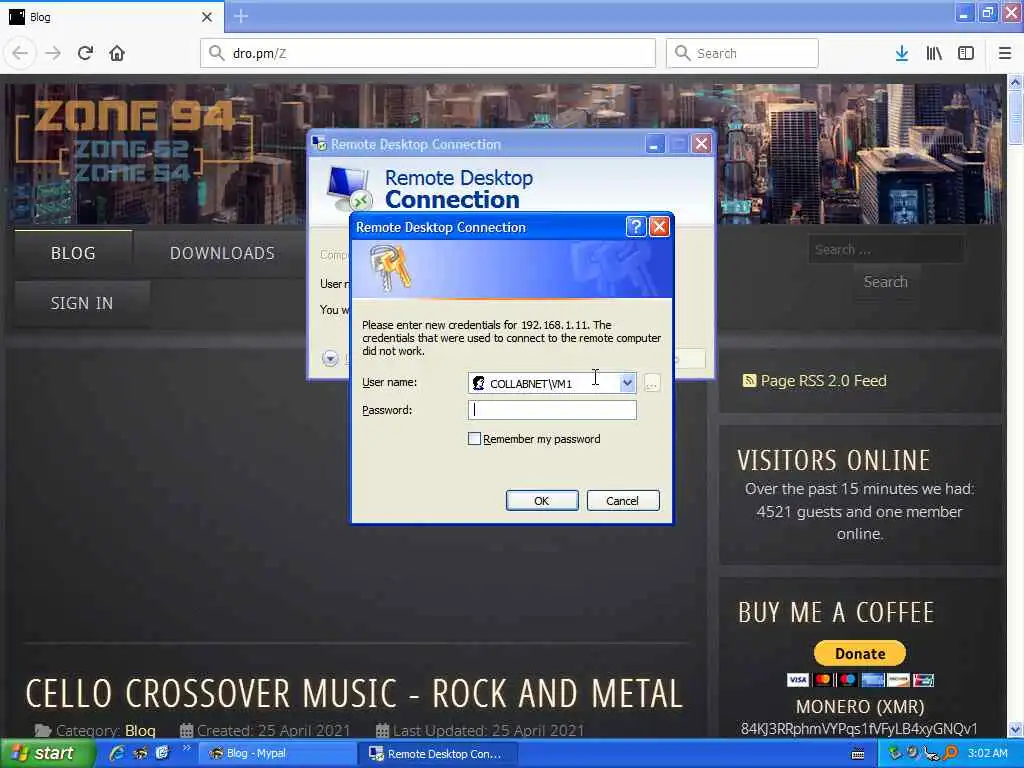Click the orange magnifier tray icon
Viewport: 1024px width, 768px height.
pyautogui.click(x=951, y=753)
